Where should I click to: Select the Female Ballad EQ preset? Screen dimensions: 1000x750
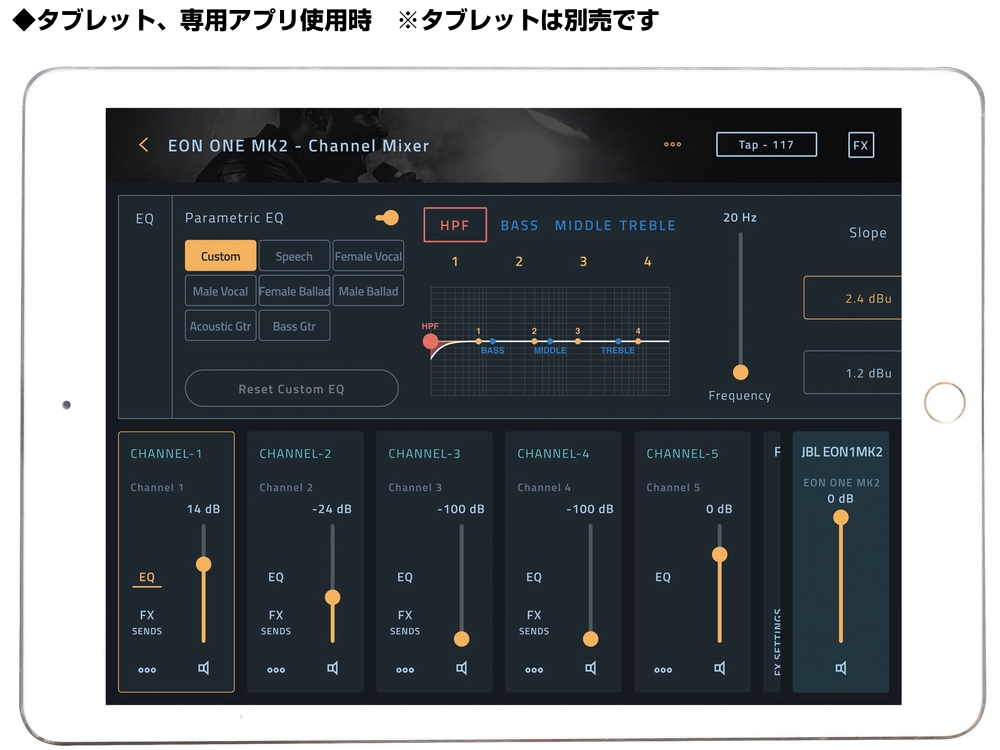tap(294, 291)
